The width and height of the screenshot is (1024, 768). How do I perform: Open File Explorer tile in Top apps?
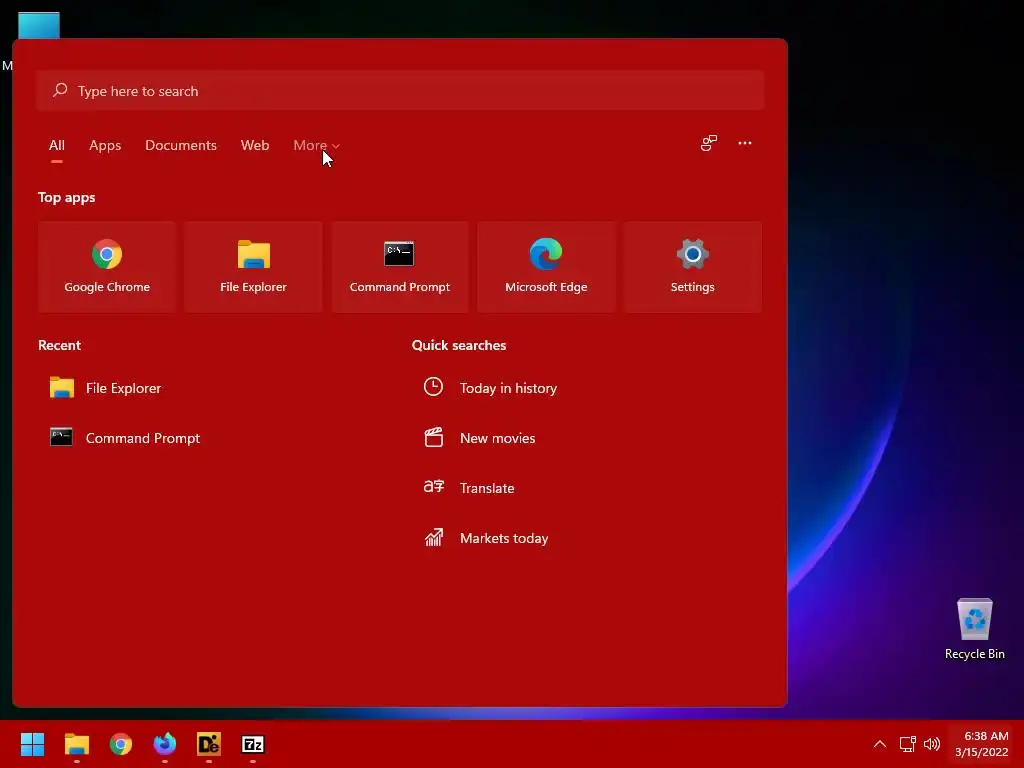click(x=253, y=266)
